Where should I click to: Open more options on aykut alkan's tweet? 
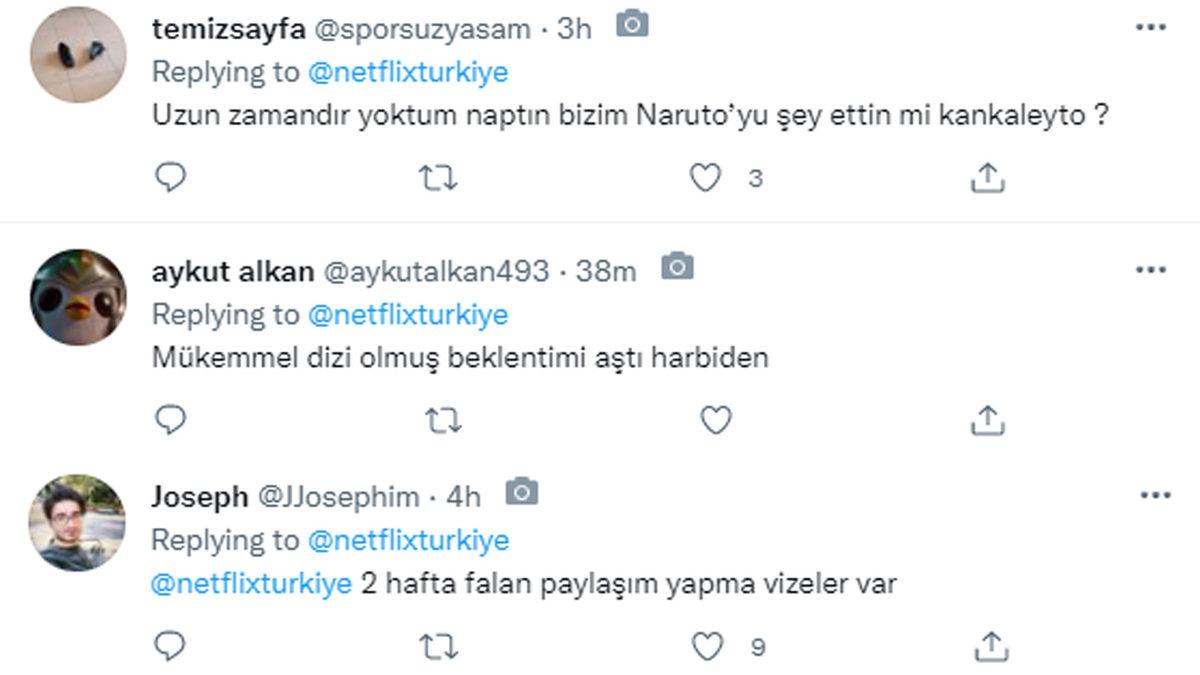tap(1151, 269)
